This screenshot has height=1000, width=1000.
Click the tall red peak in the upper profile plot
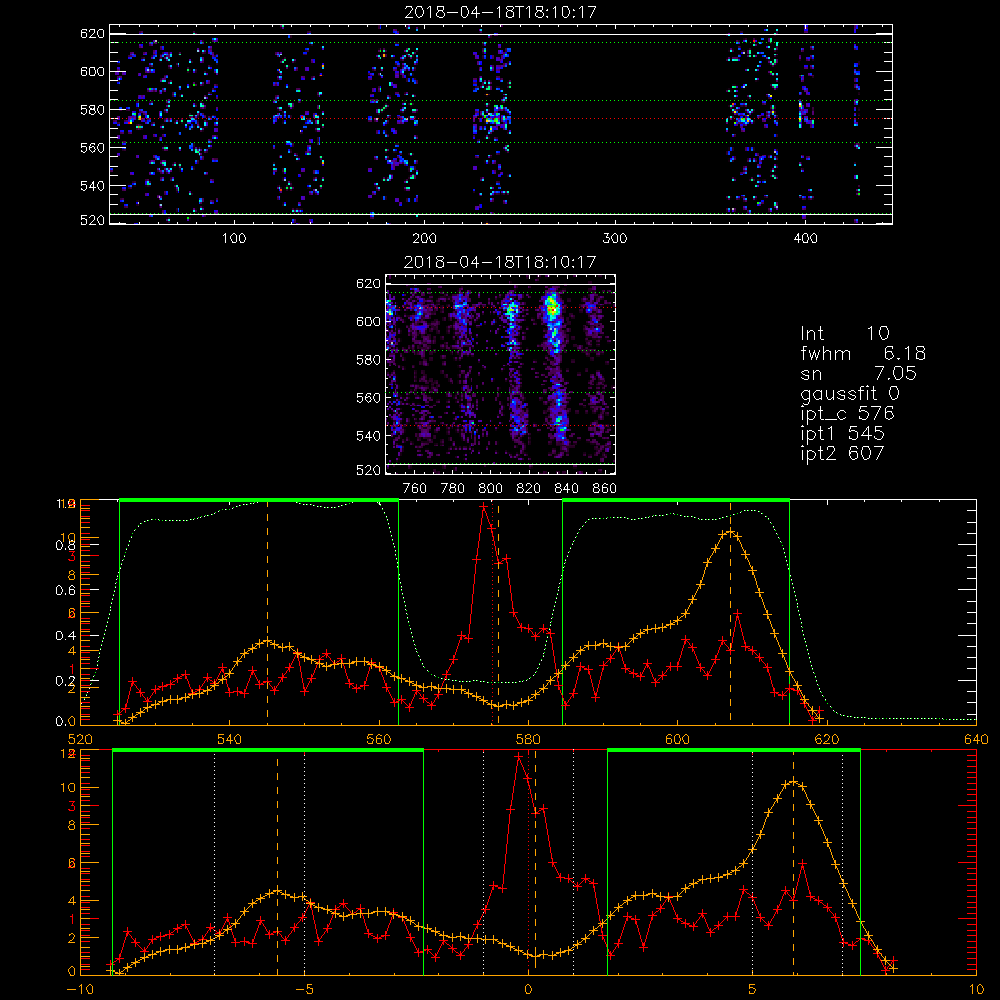point(484,506)
